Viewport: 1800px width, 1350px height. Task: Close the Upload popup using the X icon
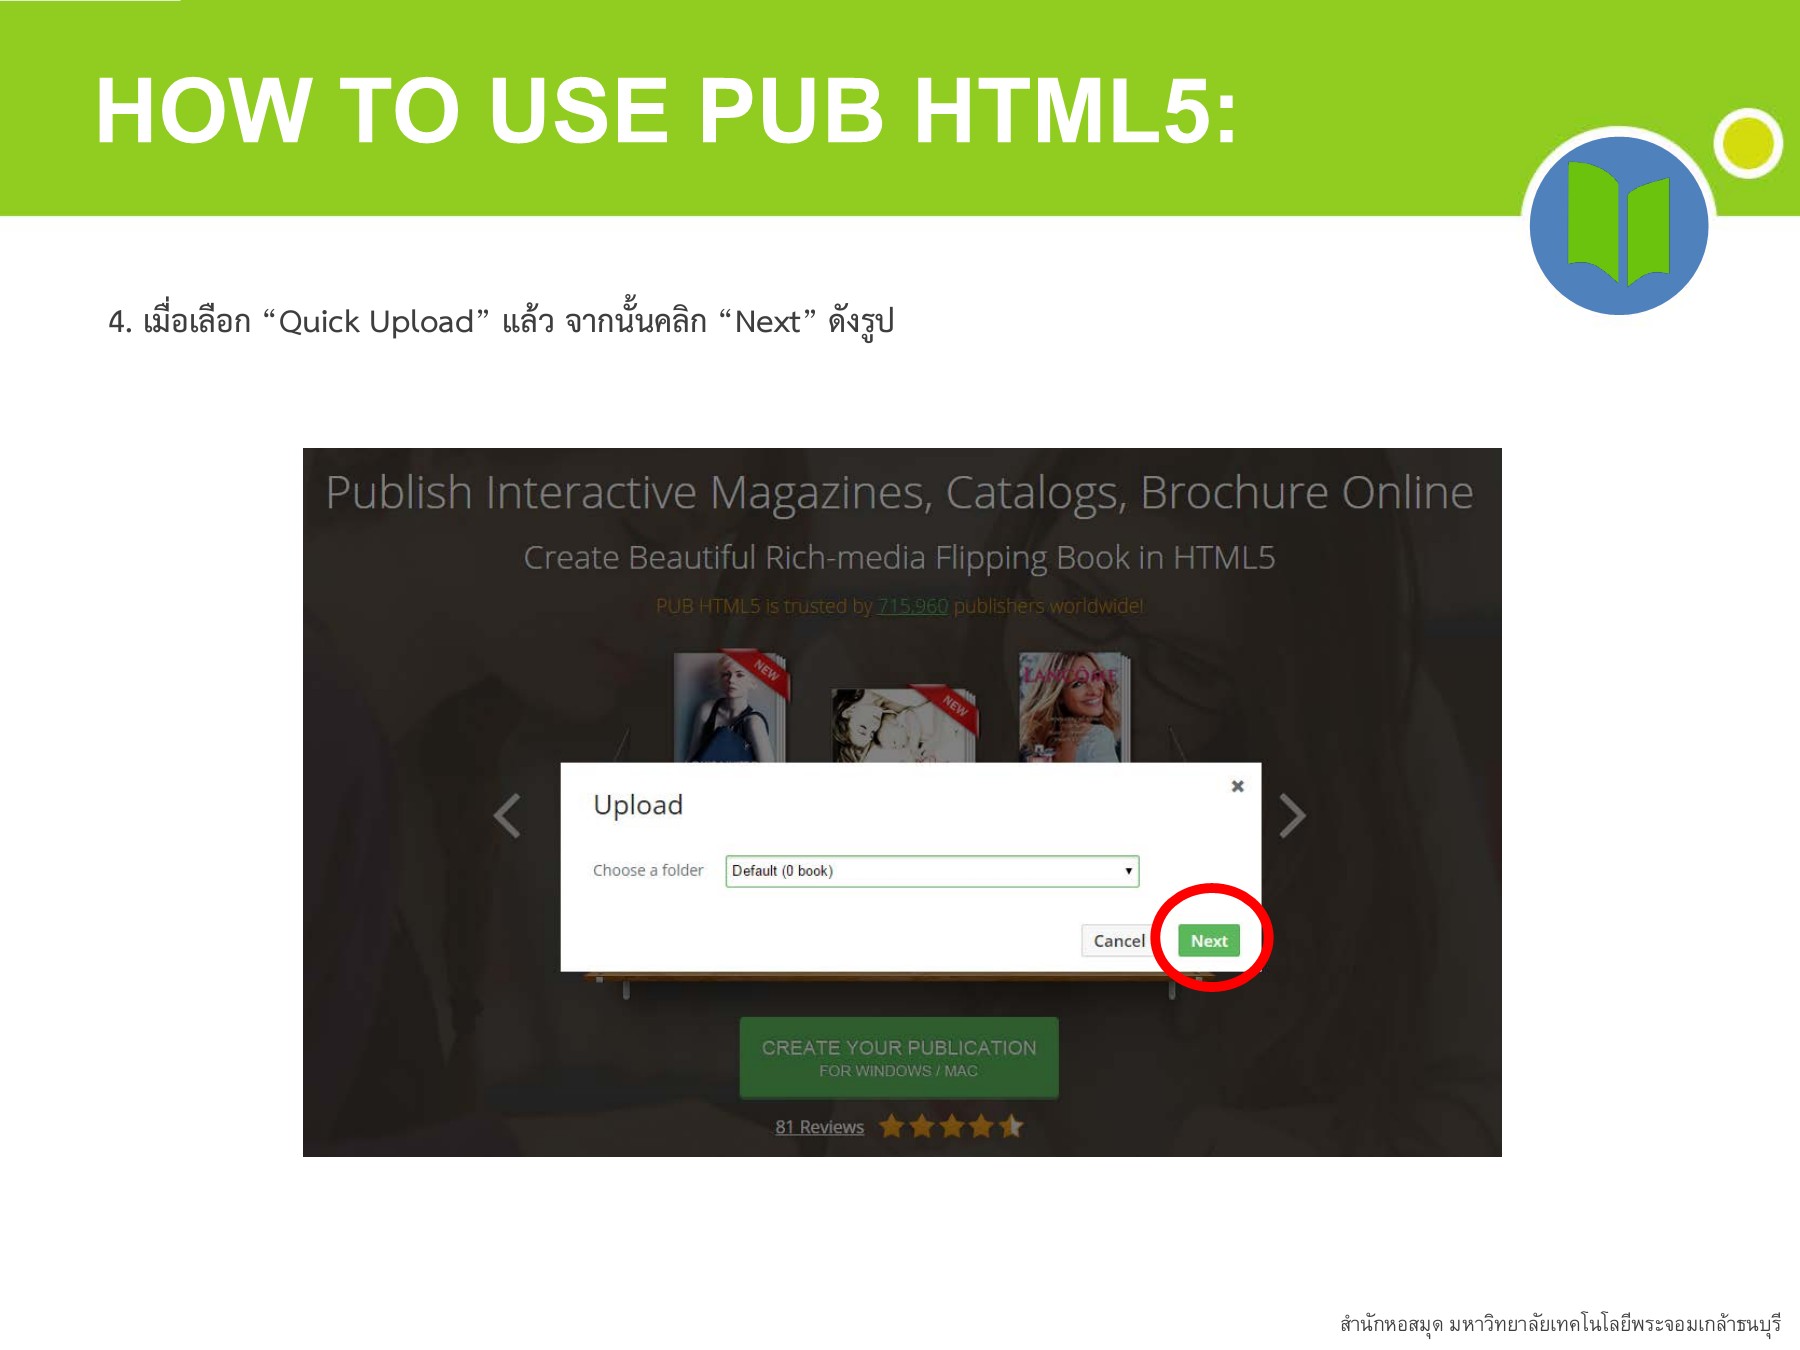1238,786
